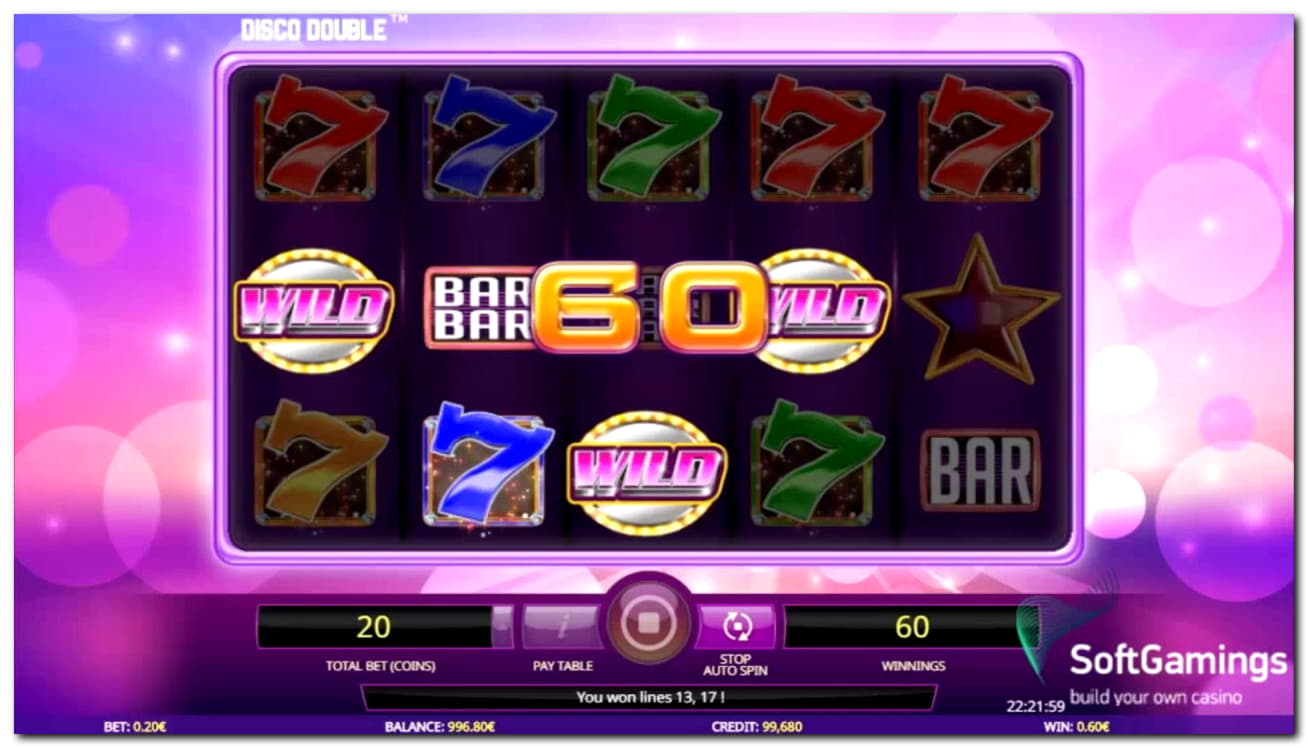Click the small control beside the Total Bet box
The height and width of the screenshot is (748, 1308).
(504, 627)
